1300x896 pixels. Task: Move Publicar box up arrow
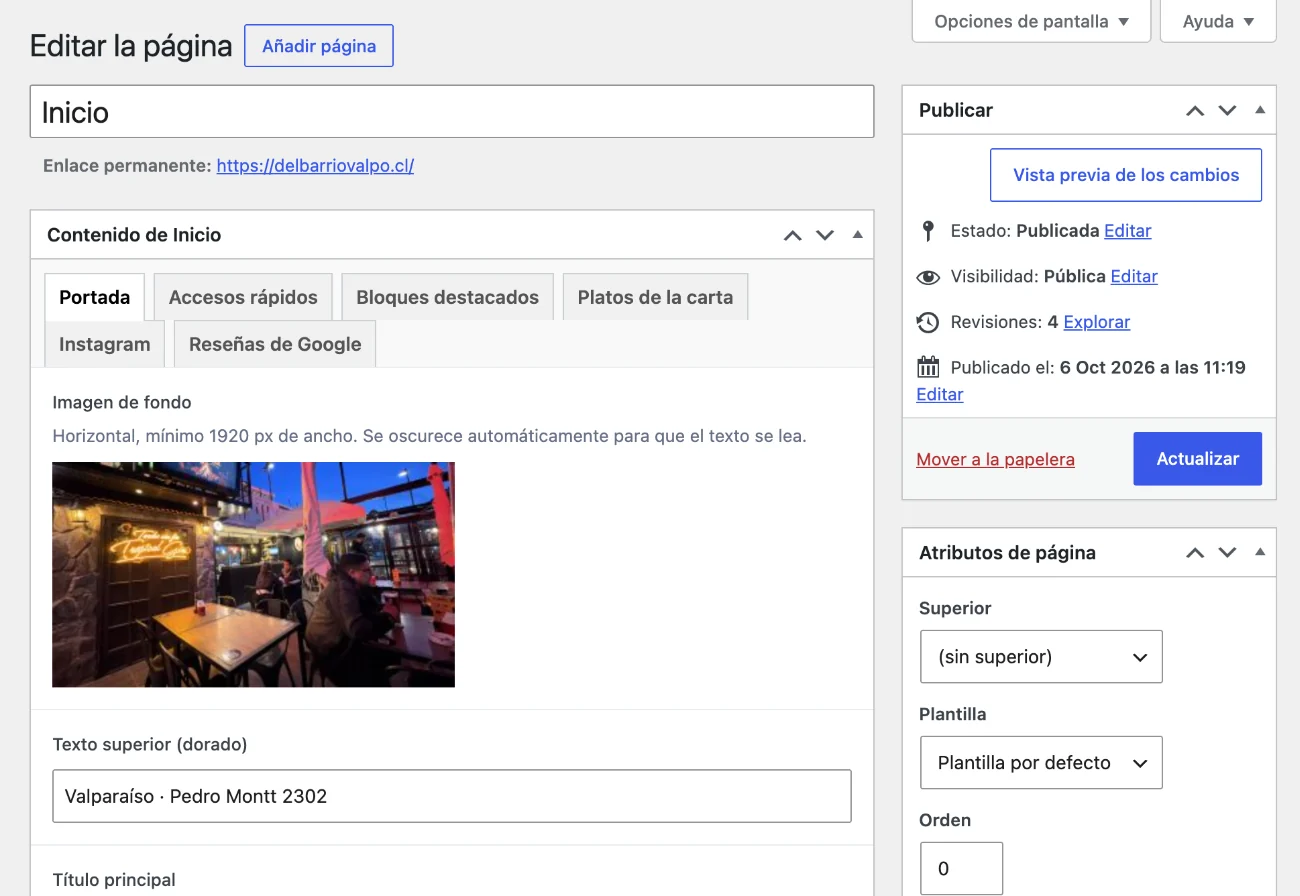1195,111
